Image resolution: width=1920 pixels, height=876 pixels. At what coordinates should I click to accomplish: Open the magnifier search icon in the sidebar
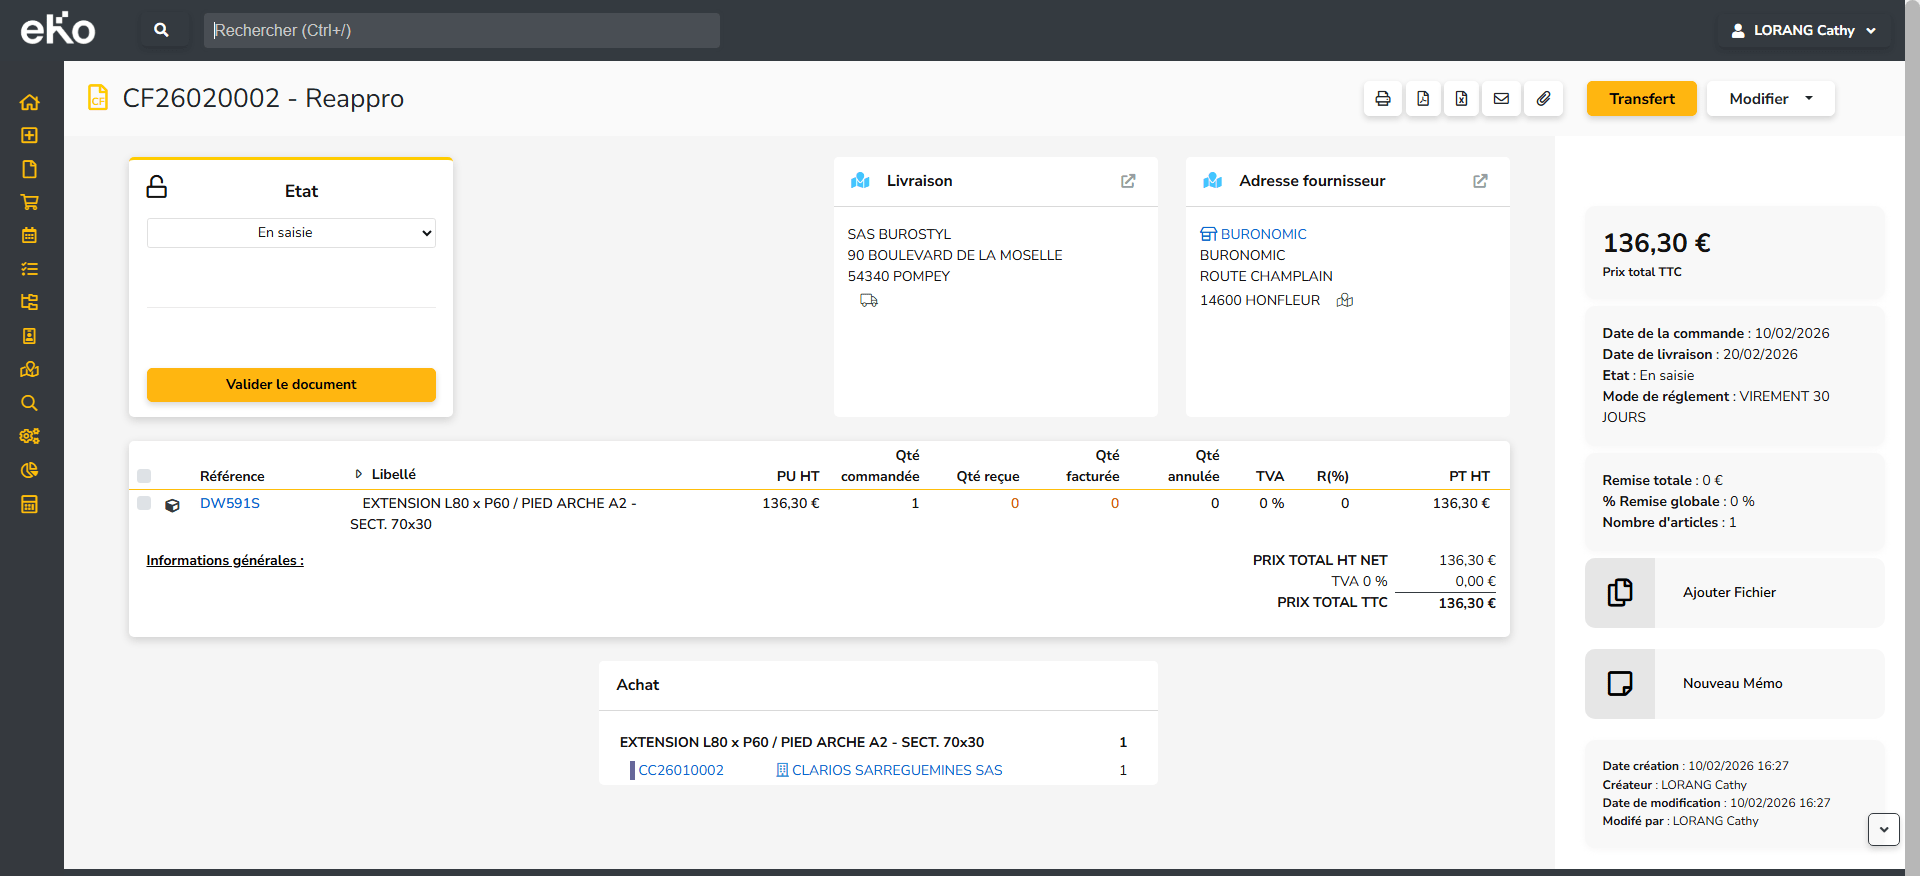pos(30,403)
